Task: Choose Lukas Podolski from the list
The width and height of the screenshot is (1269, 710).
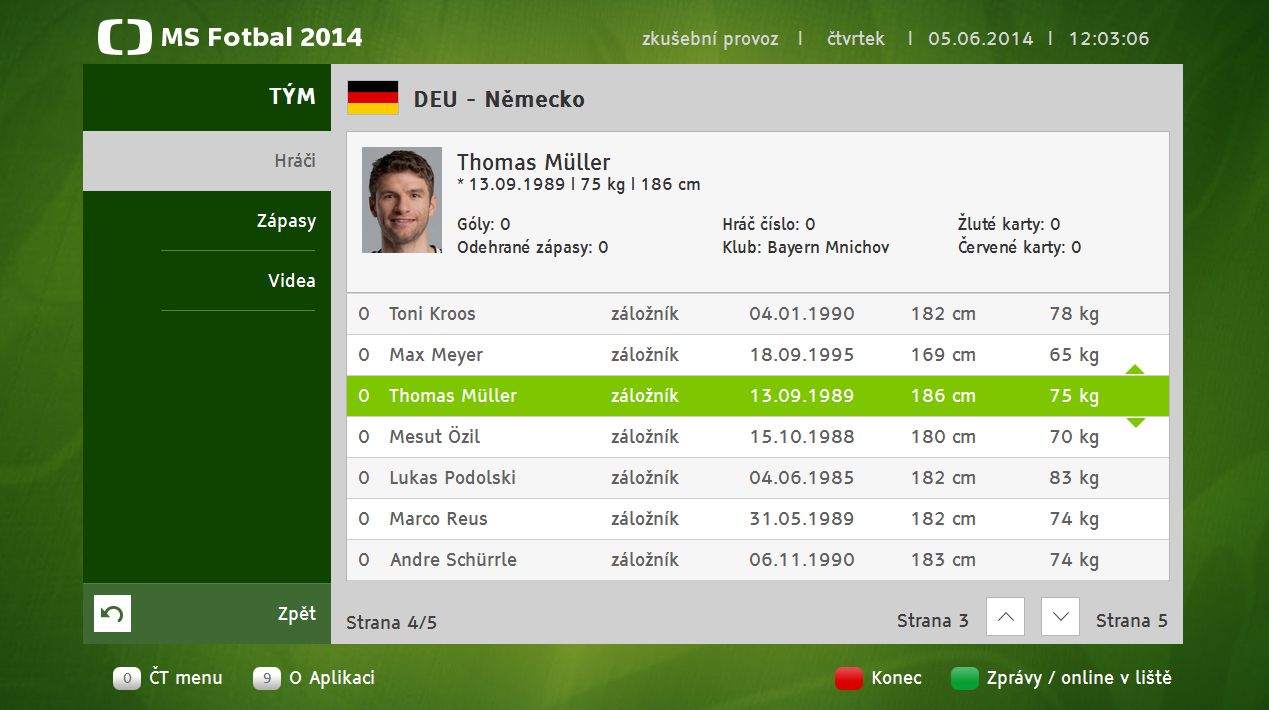Action: pos(452,478)
